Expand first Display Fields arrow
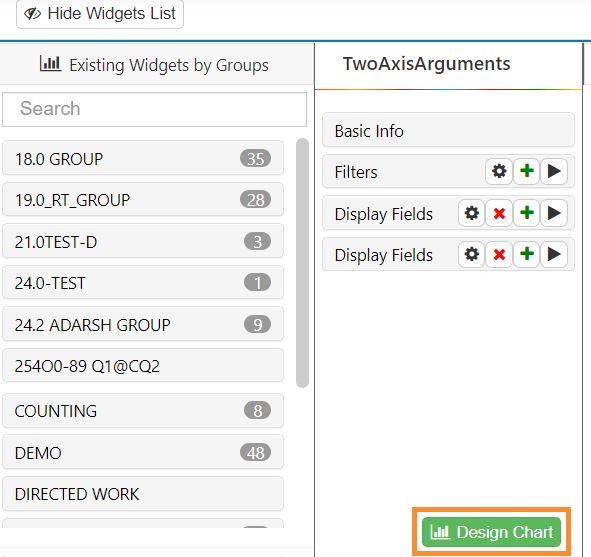This screenshot has width=591, height=557. tap(554, 213)
